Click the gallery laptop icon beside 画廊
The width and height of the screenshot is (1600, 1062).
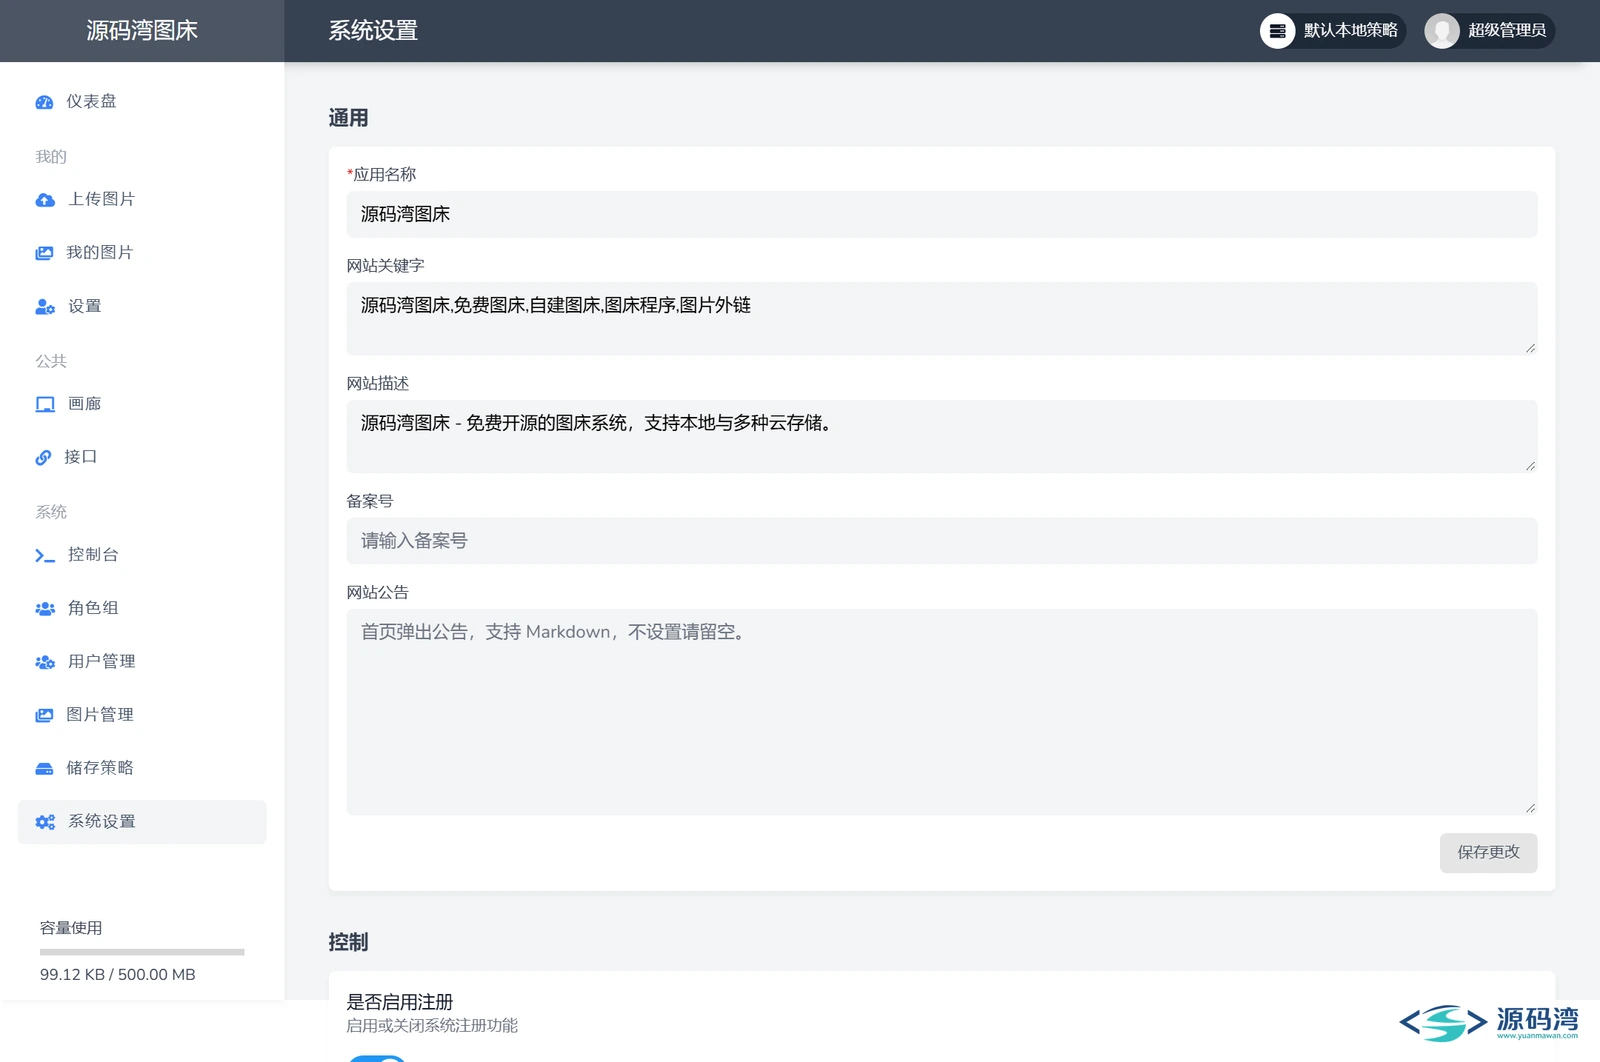point(45,404)
